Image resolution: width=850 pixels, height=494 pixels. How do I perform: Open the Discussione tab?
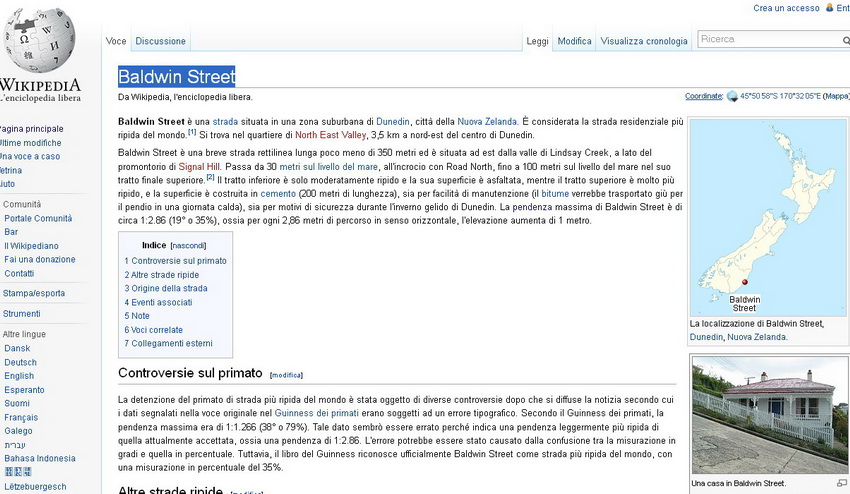160,41
